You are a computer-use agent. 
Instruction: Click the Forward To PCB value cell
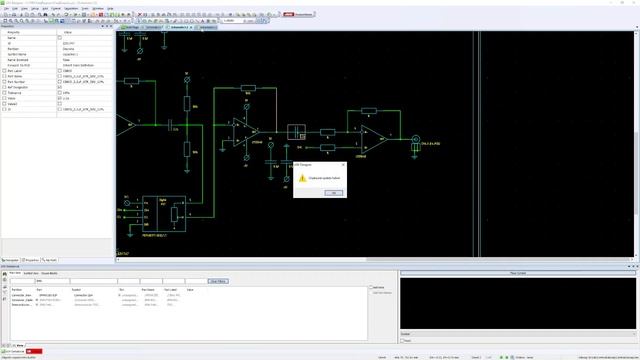[84, 65]
